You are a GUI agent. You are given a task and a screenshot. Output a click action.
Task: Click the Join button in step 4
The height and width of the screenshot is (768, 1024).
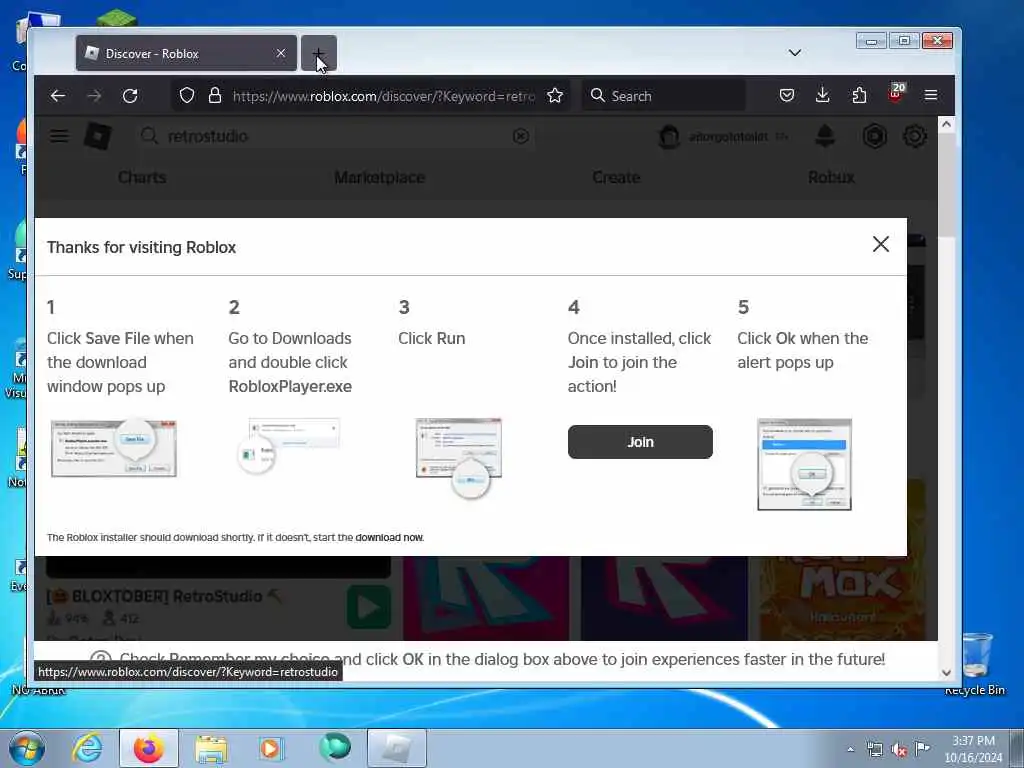point(640,442)
